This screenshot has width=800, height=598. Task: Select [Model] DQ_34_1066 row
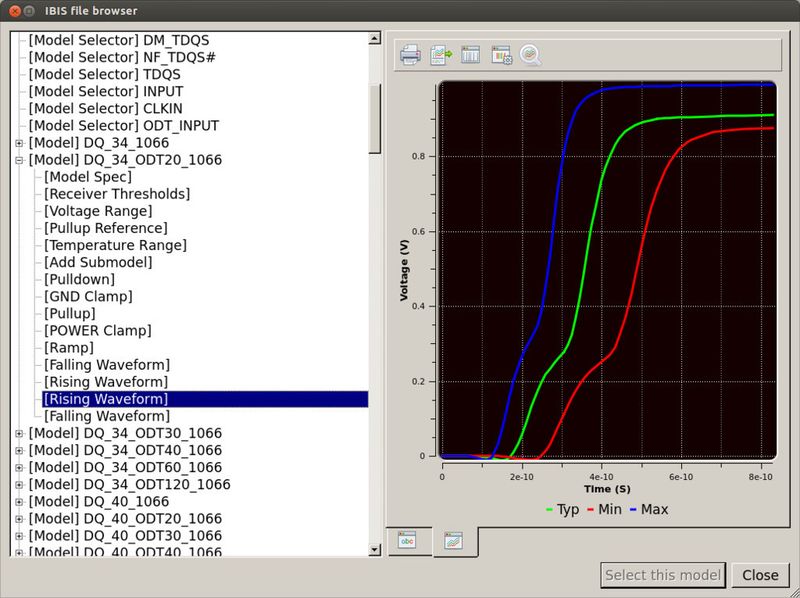[x=98, y=143]
